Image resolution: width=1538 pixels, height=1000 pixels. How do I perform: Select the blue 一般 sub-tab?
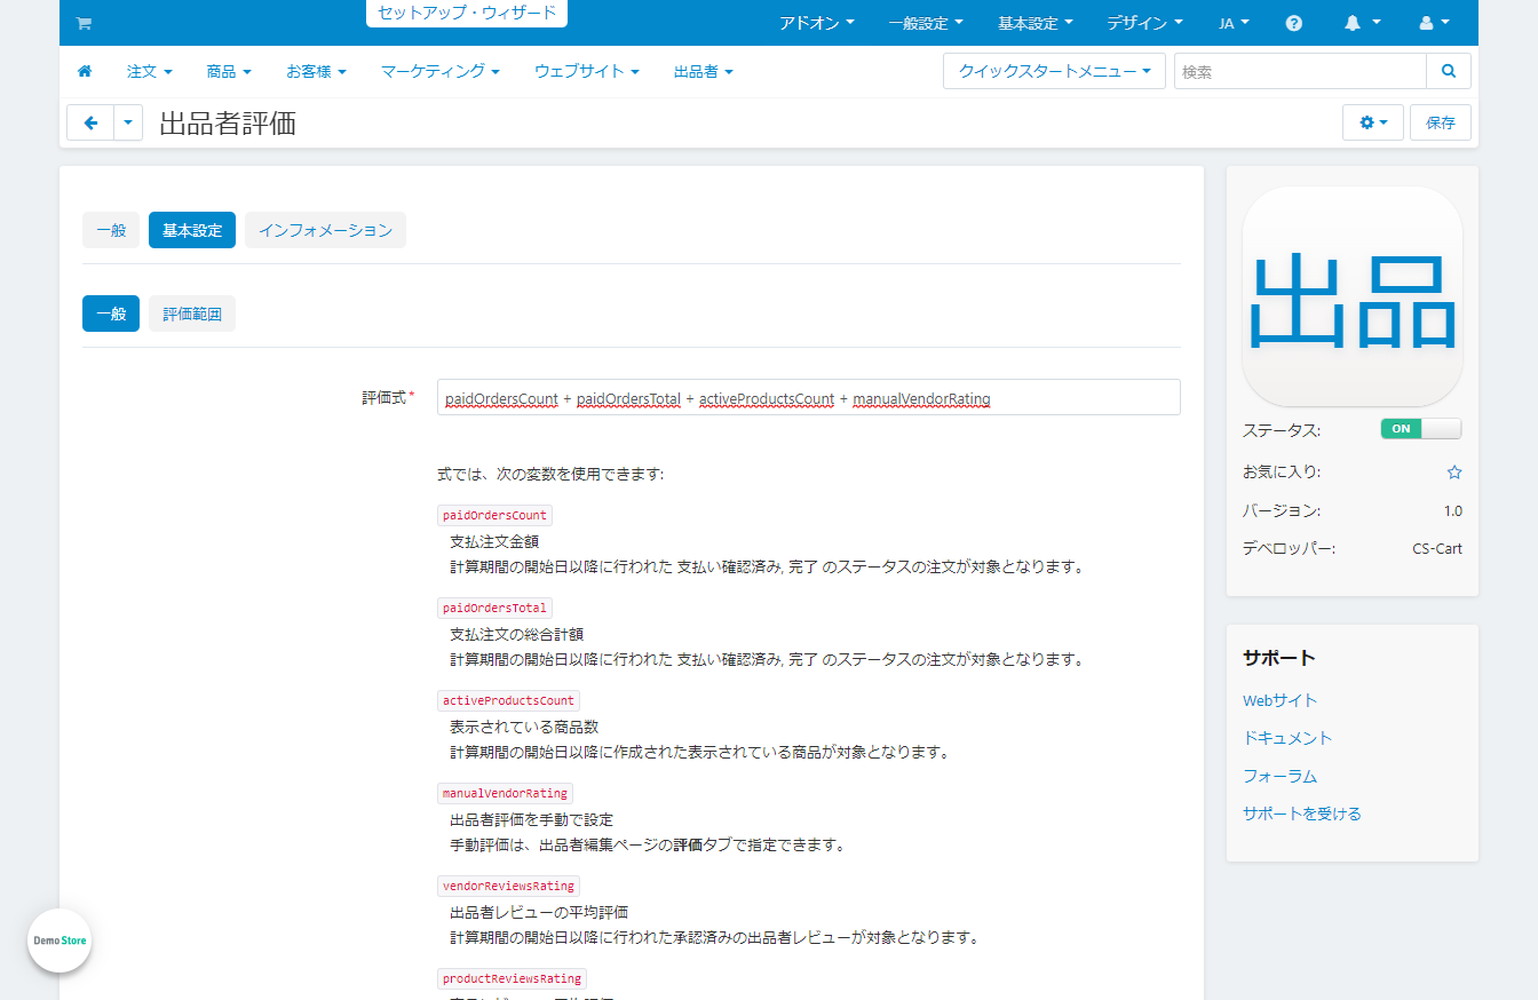tap(111, 314)
